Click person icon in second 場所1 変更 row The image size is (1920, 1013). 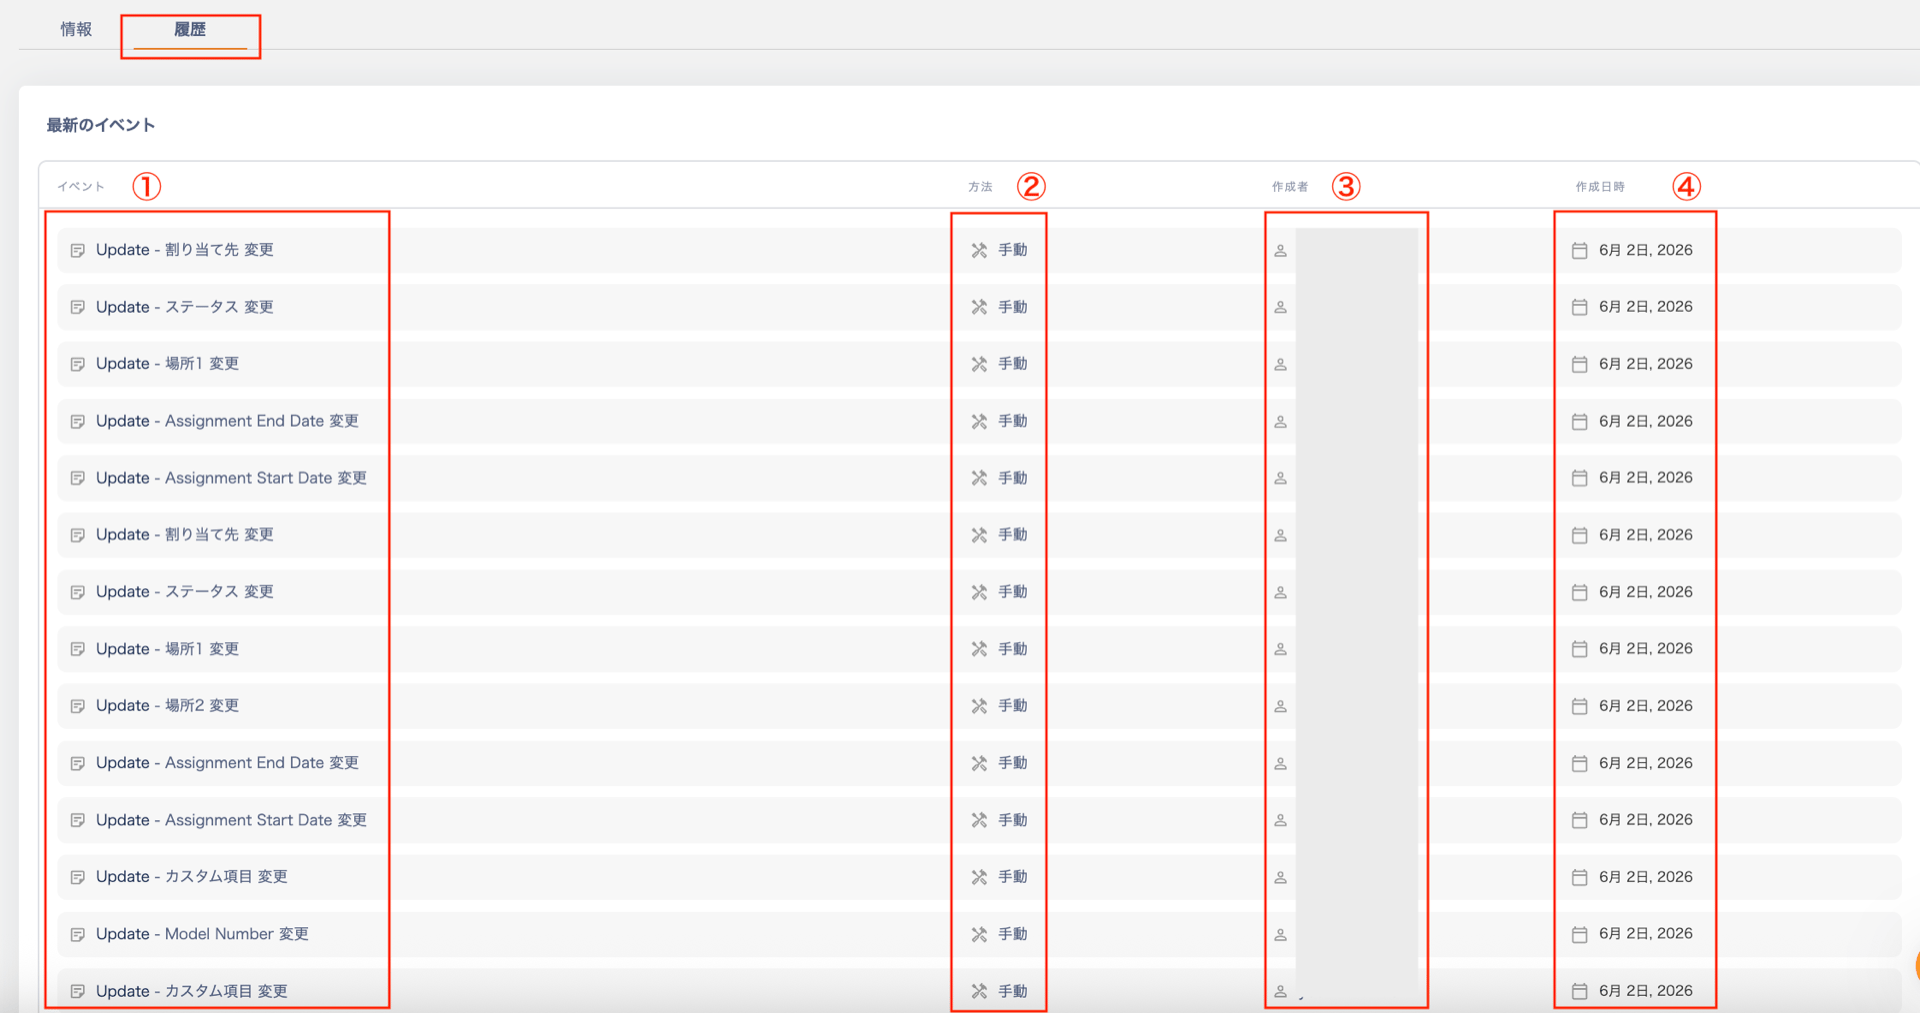pos(1280,649)
